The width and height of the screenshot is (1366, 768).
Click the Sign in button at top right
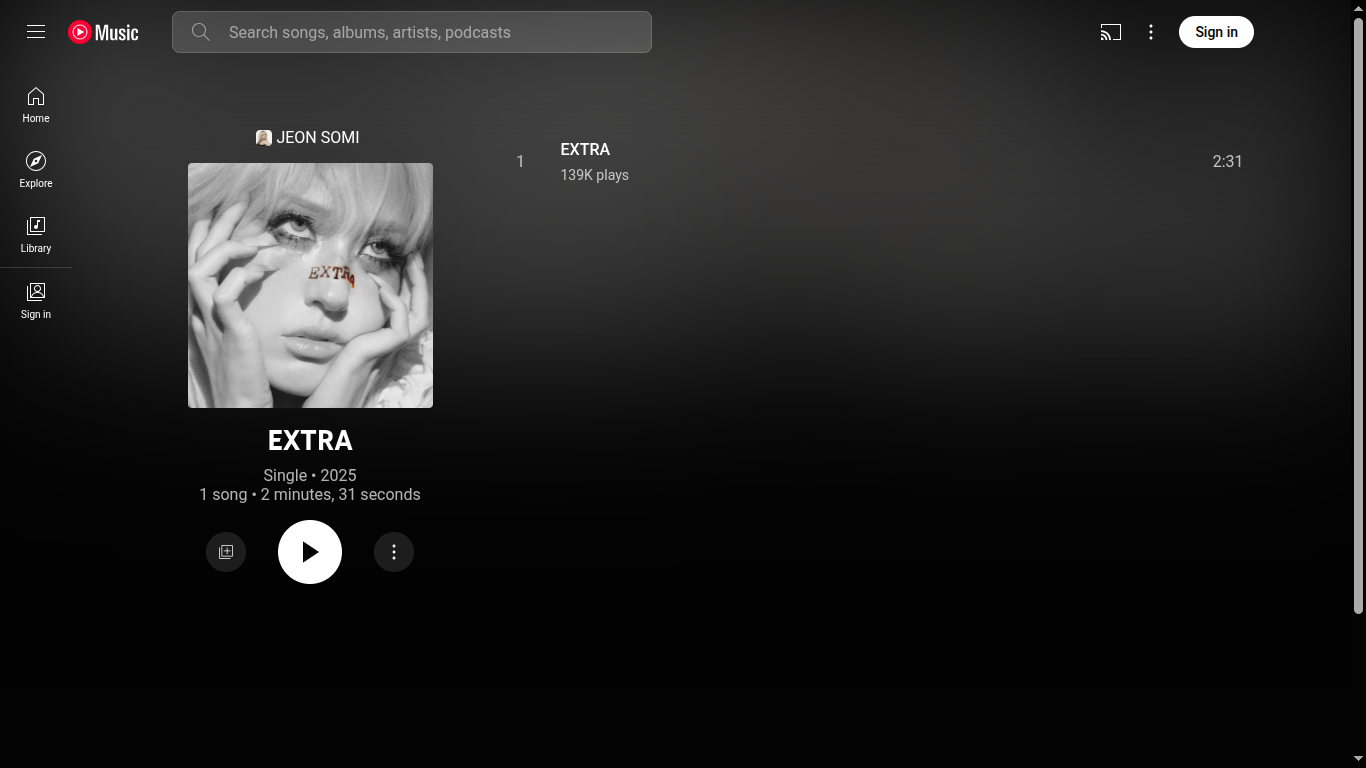click(x=1216, y=32)
